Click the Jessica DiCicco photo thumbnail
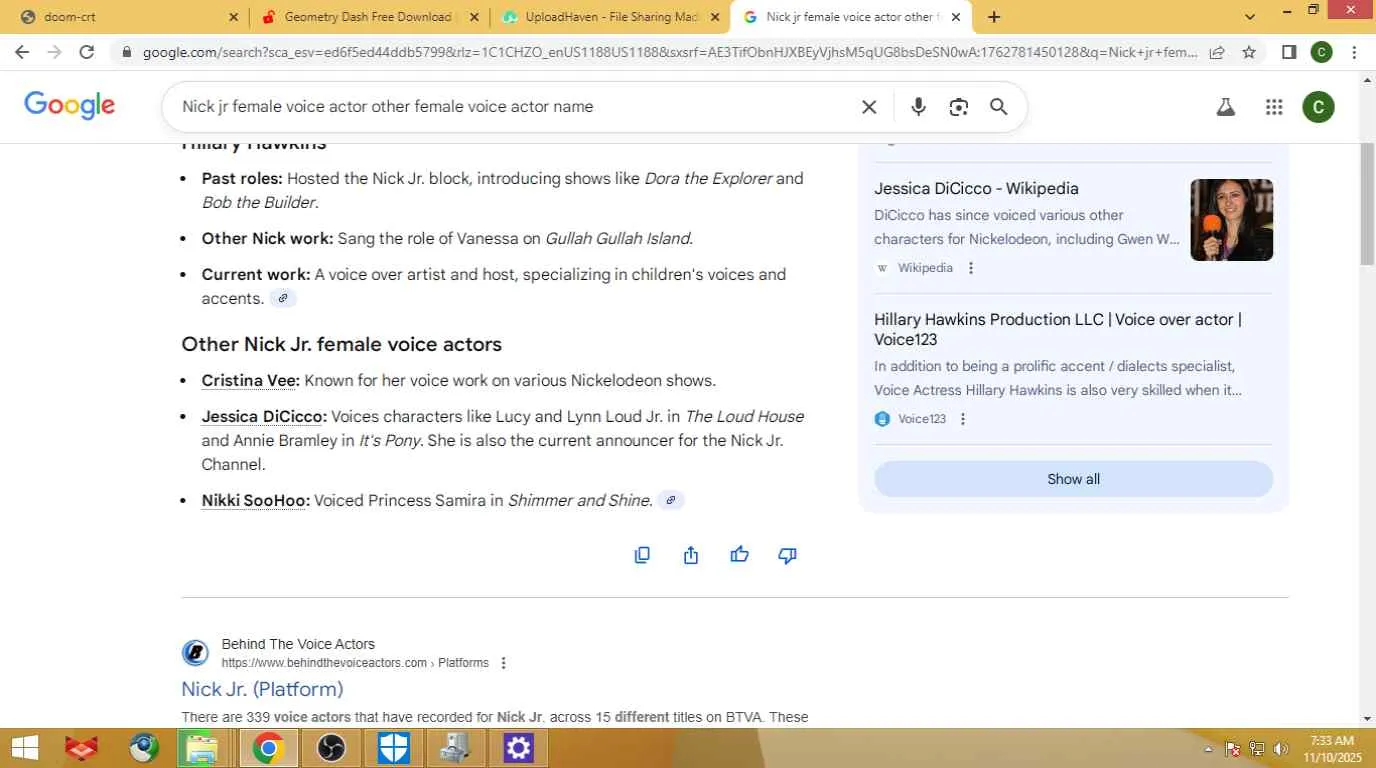The height and width of the screenshot is (768, 1376). click(x=1231, y=220)
